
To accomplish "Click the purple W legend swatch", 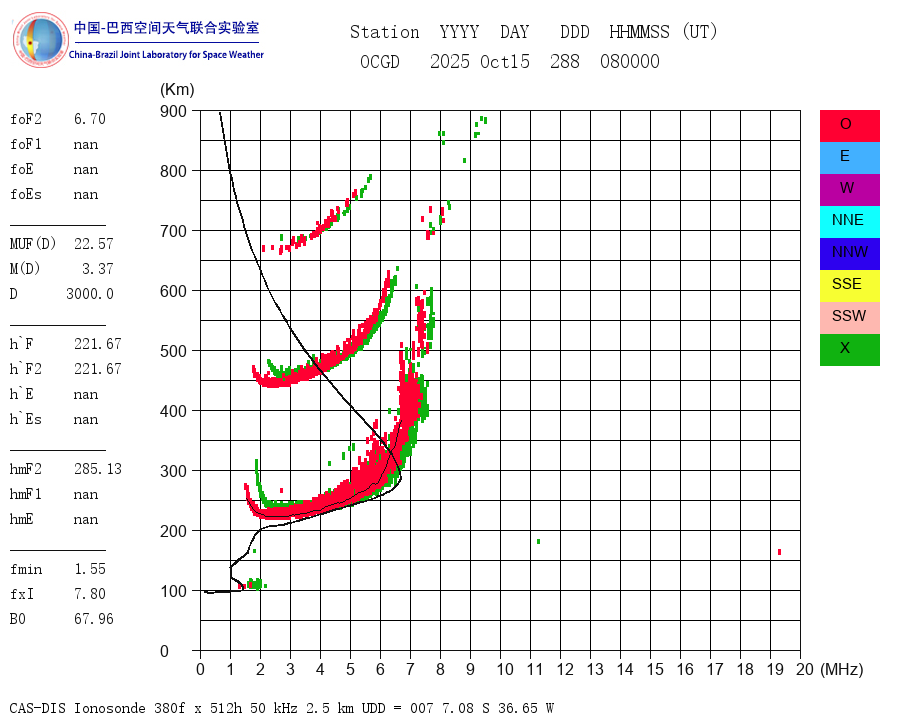I will (849, 189).
